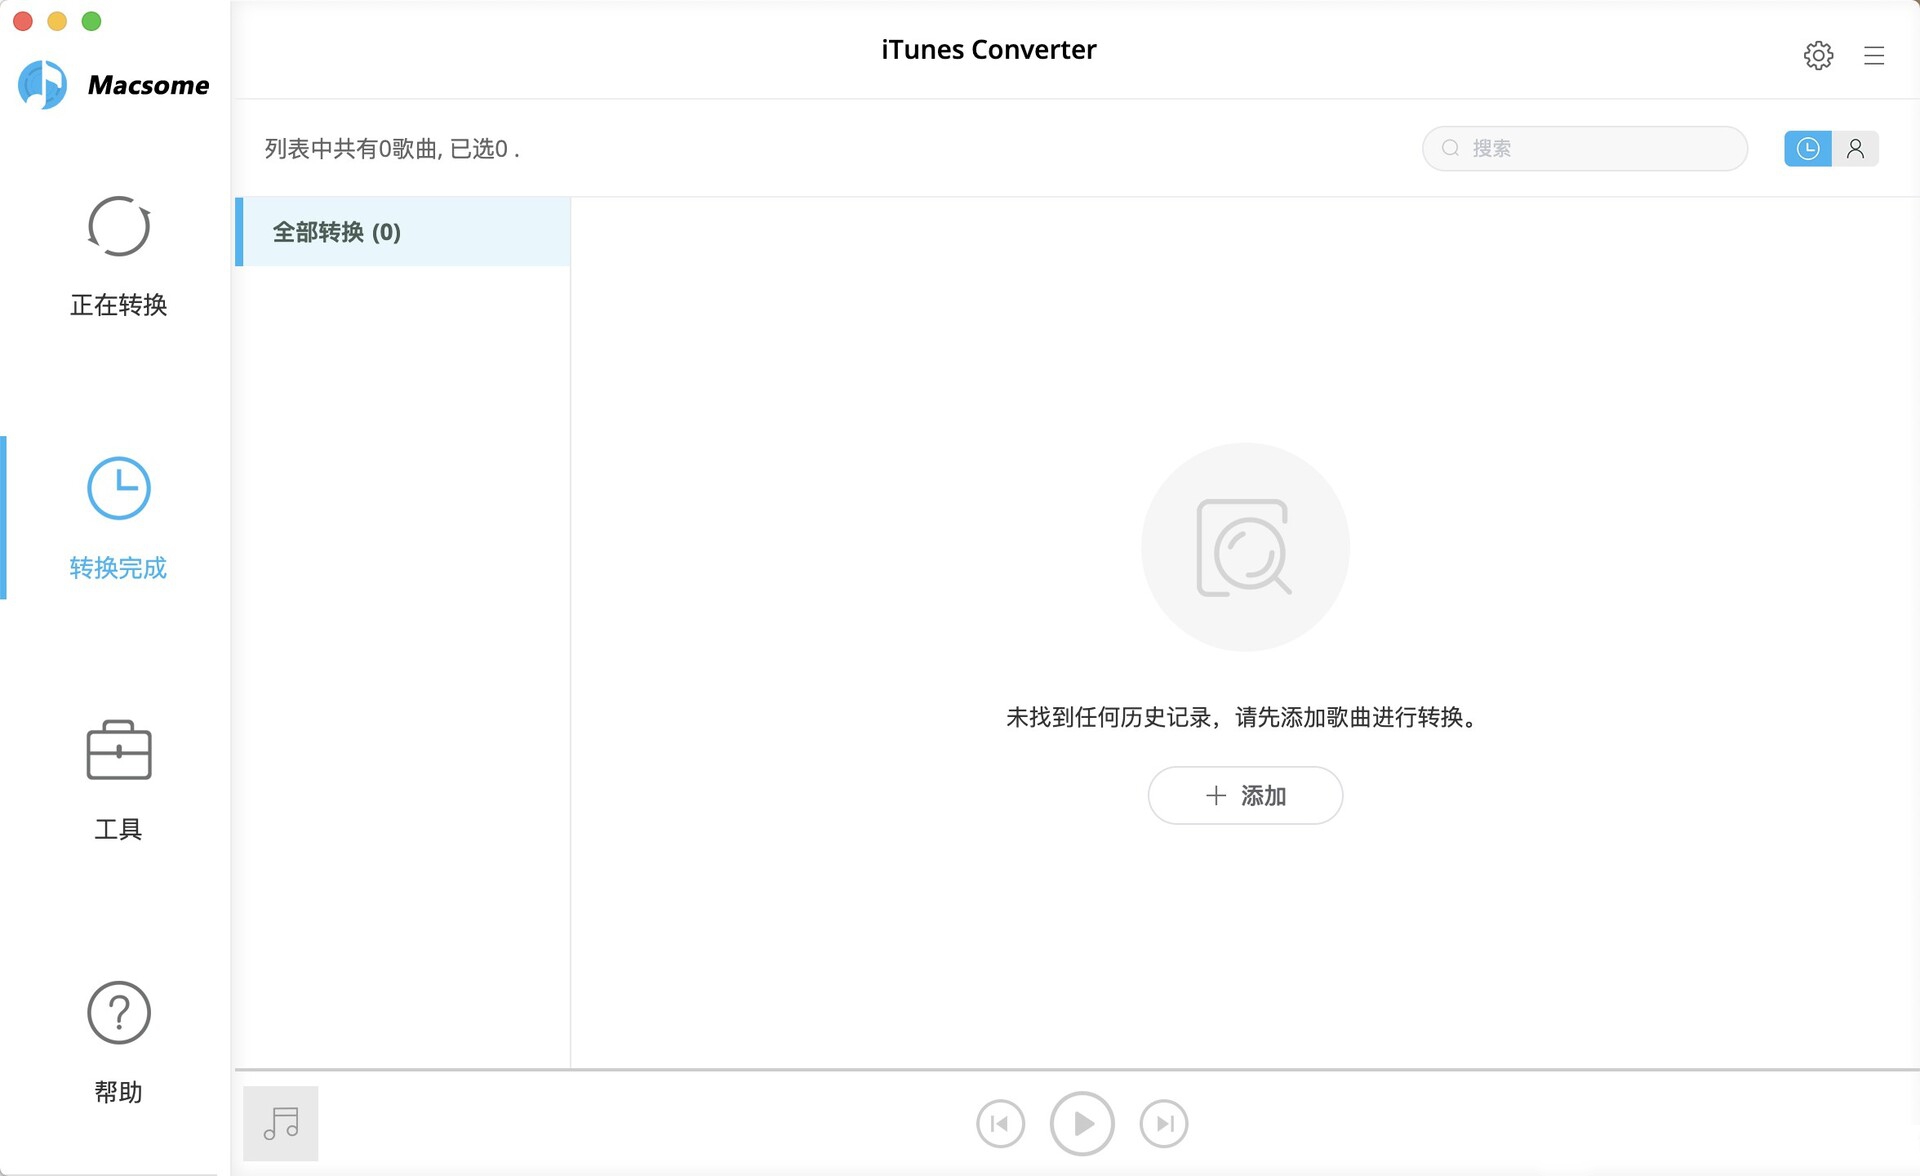This screenshot has height=1176, width=1920.
Task: Click the magnifier icon in search box
Action: pyautogui.click(x=1450, y=148)
